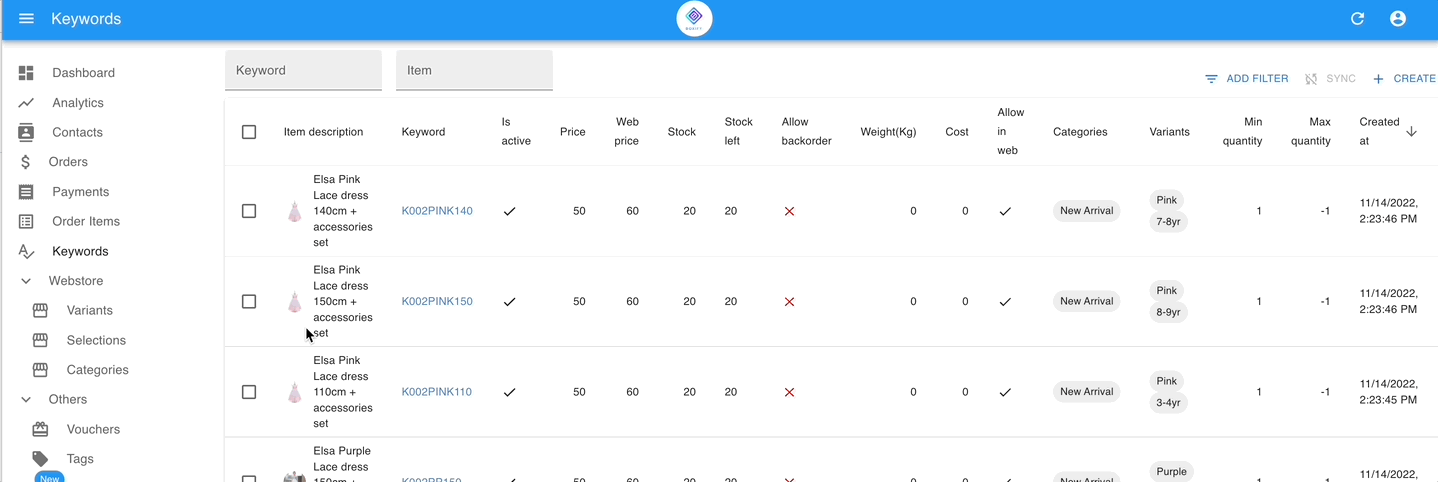The image size is (1438, 482).
Task: Click the CREATE button
Action: click(1404, 79)
